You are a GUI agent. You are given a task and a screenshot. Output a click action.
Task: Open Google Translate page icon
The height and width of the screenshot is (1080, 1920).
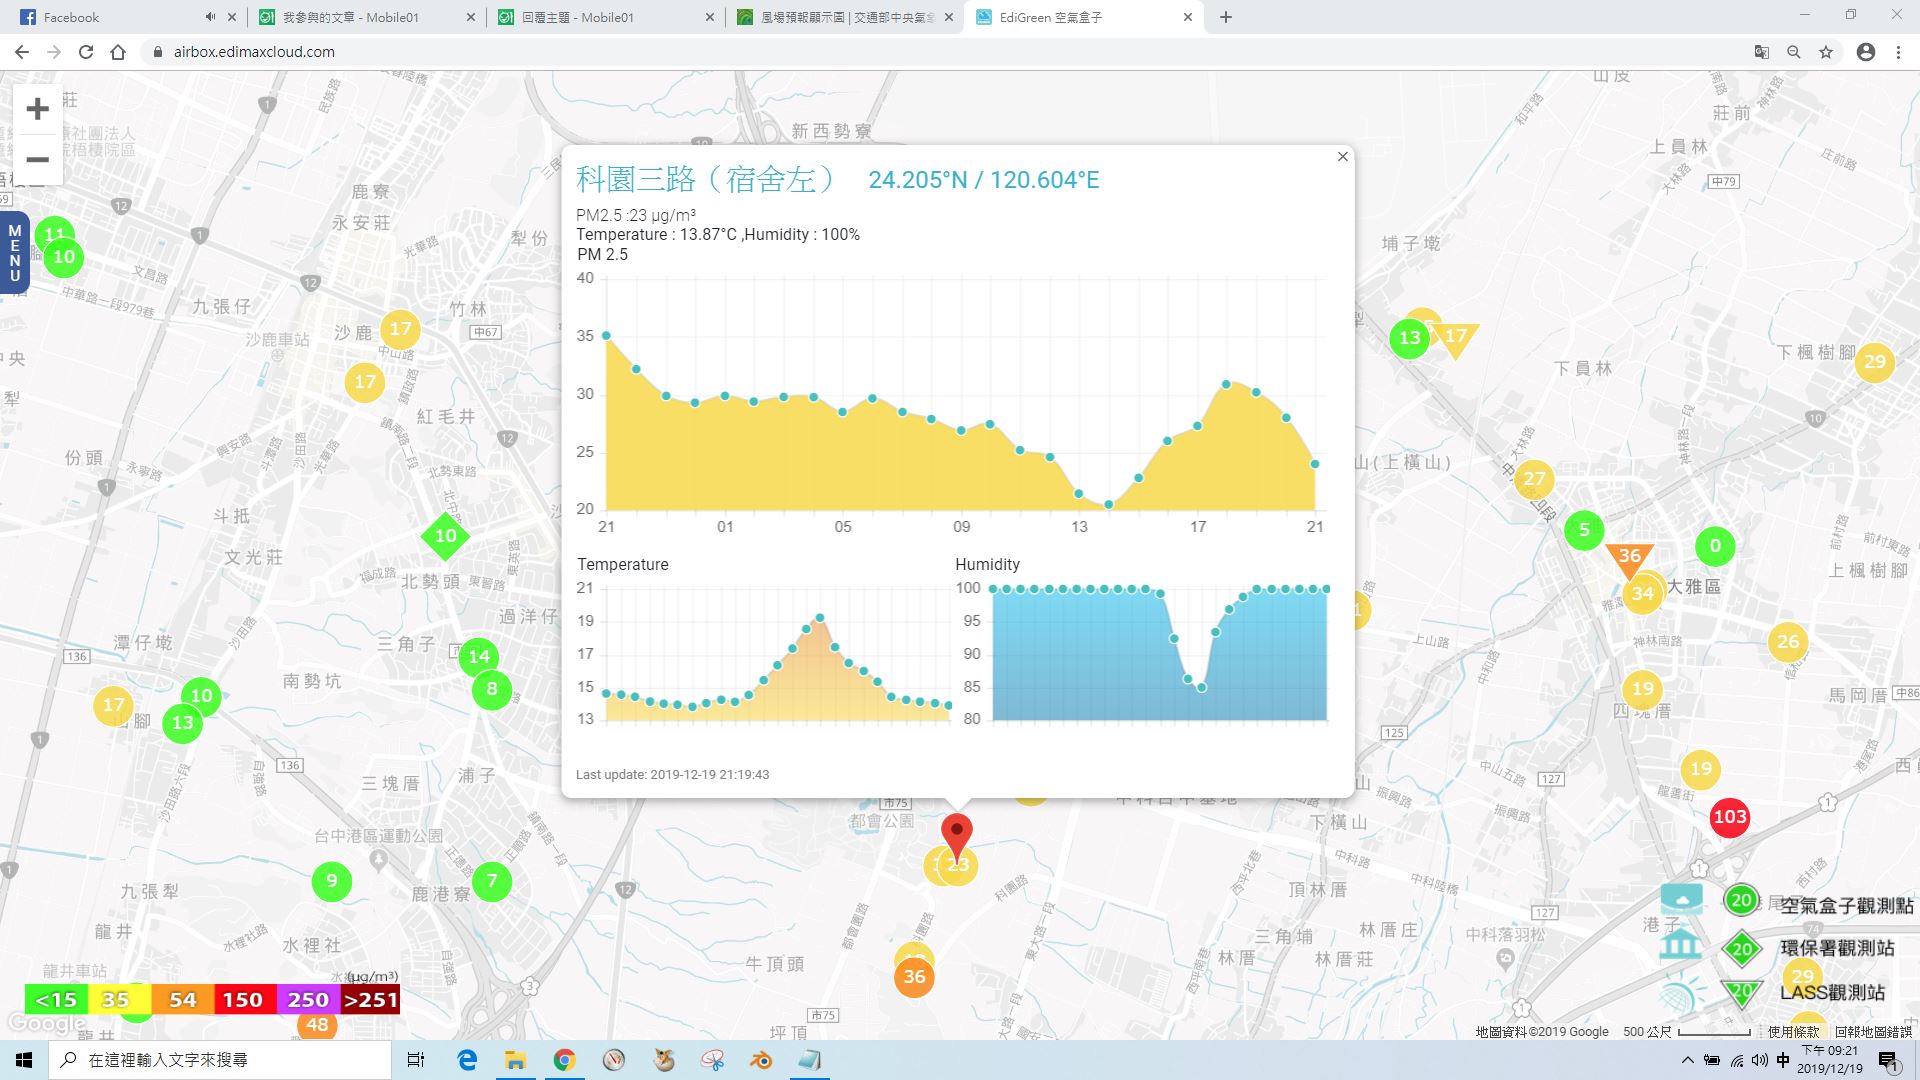[x=1761, y=52]
